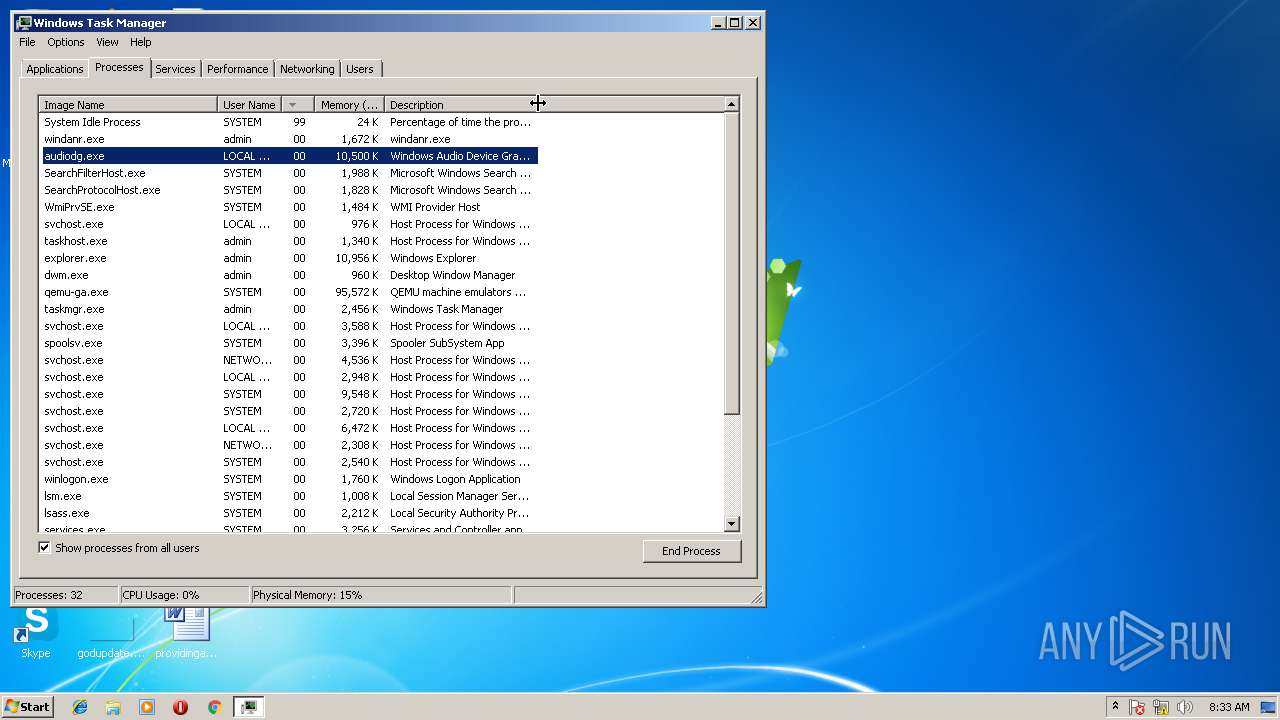
Task: Select svchost.exe using 9,548 K
Action: pyautogui.click(x=290, y=394)
